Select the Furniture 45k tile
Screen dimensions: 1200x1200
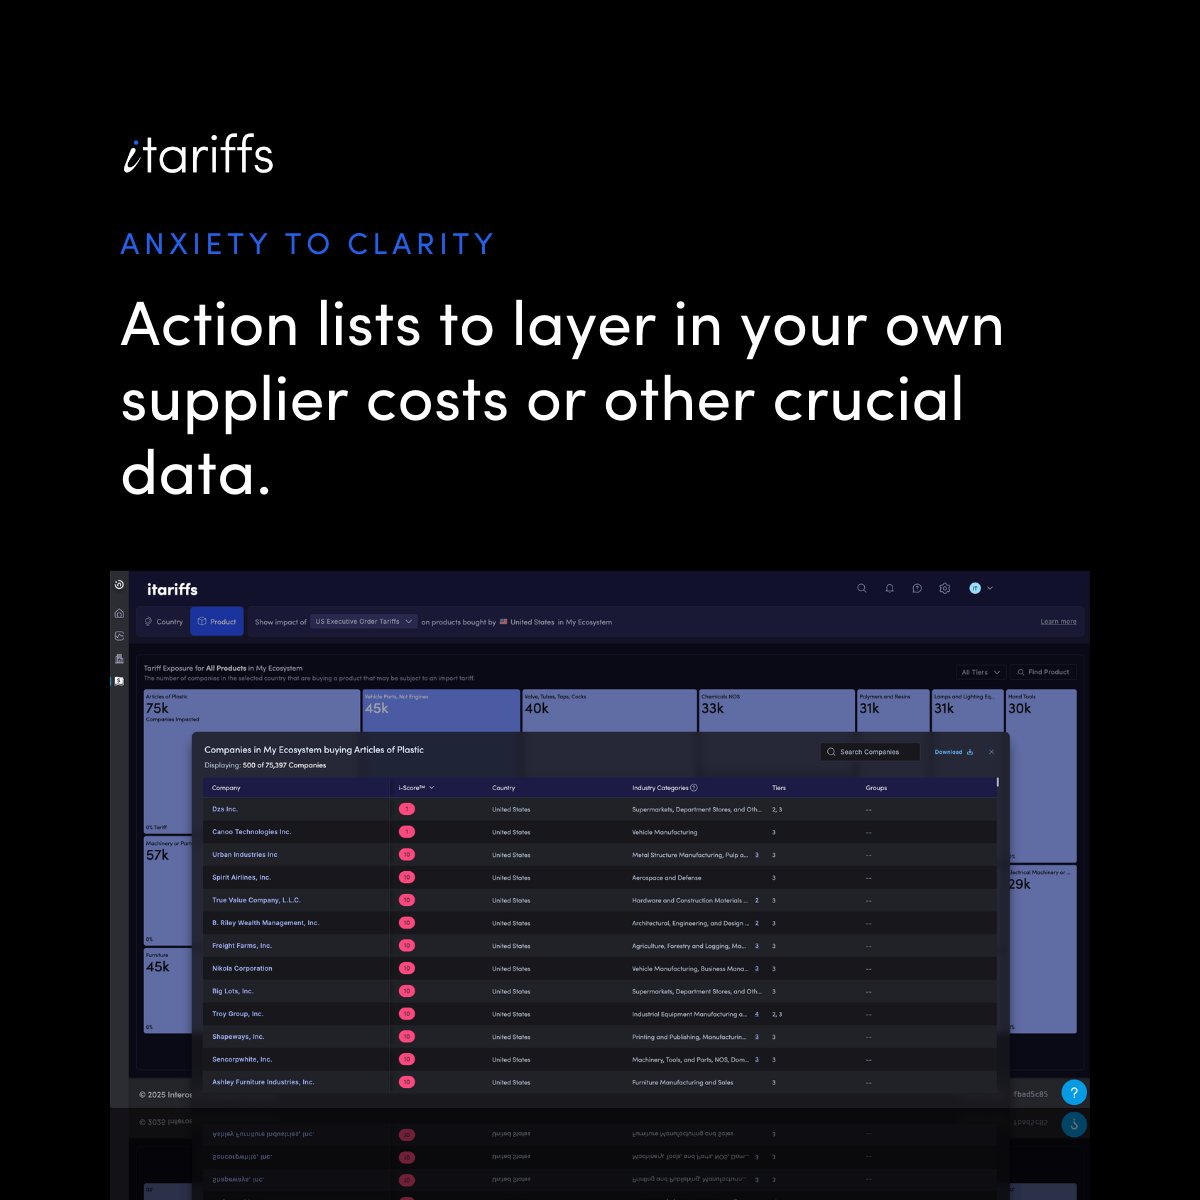167,990
